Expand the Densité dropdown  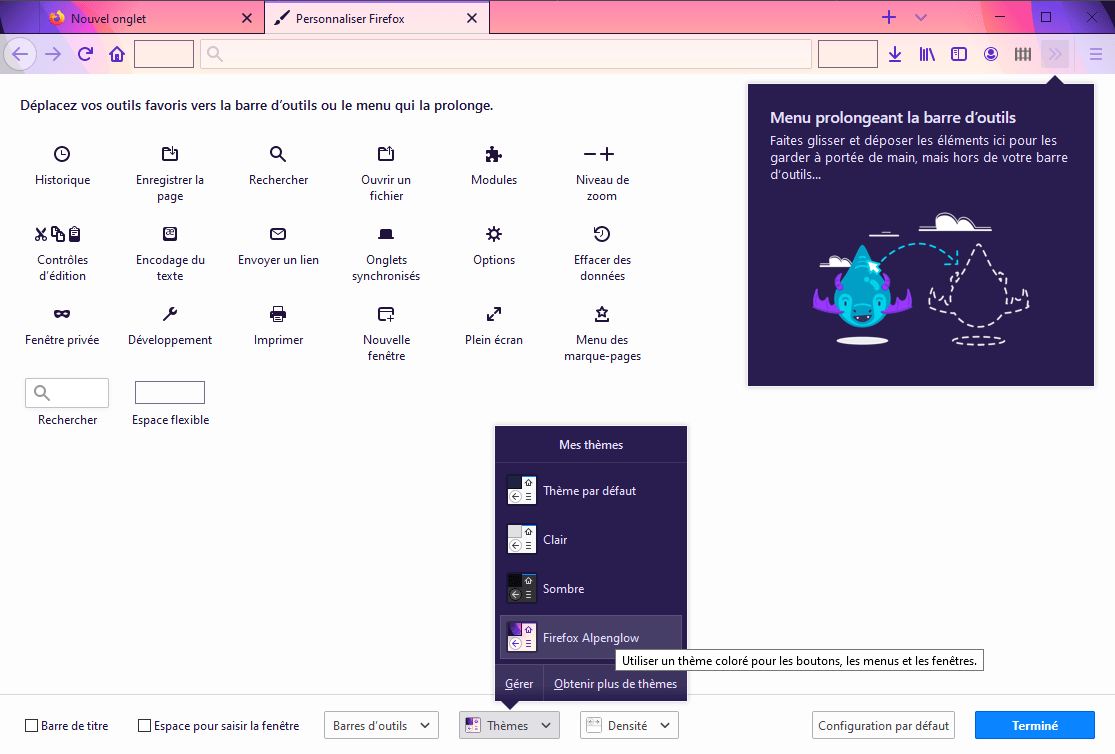(x=629, y=726)
